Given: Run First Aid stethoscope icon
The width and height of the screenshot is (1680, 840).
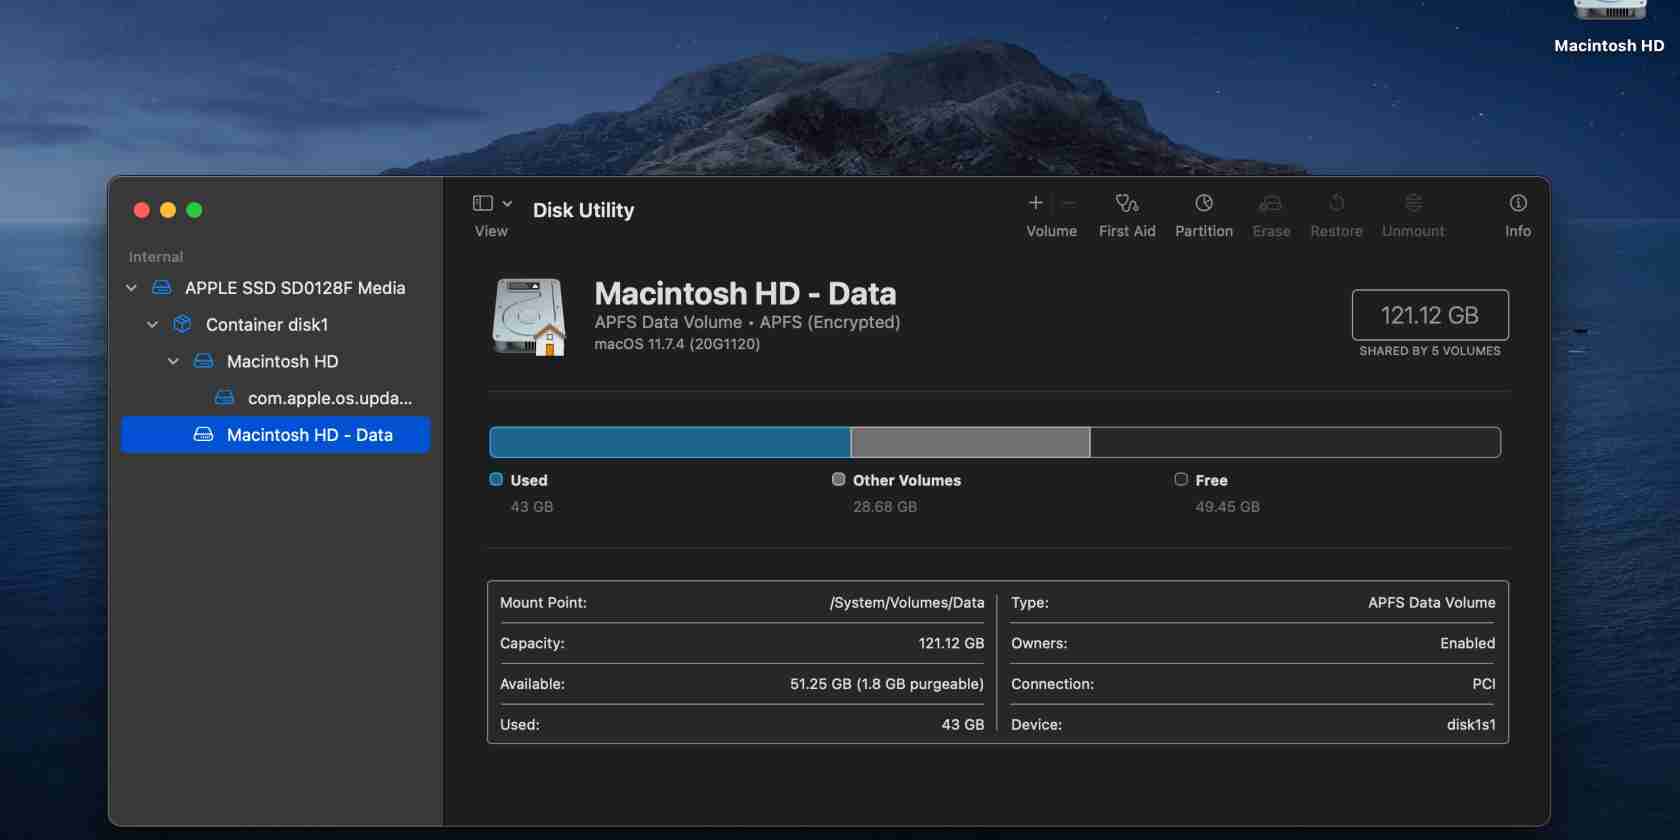Looking at the screenshot, I should point(1127,203).
